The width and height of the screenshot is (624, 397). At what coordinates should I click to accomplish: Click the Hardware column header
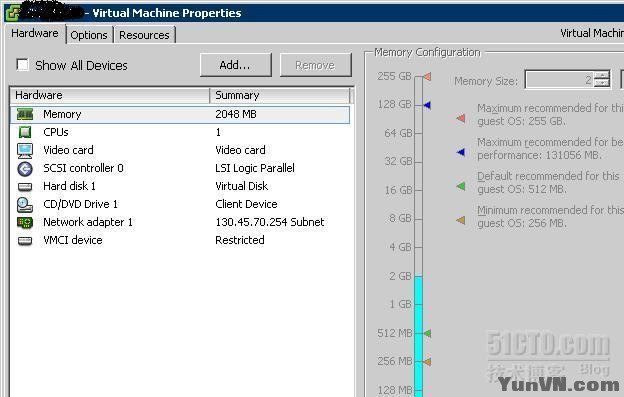(x=110, y=95)
